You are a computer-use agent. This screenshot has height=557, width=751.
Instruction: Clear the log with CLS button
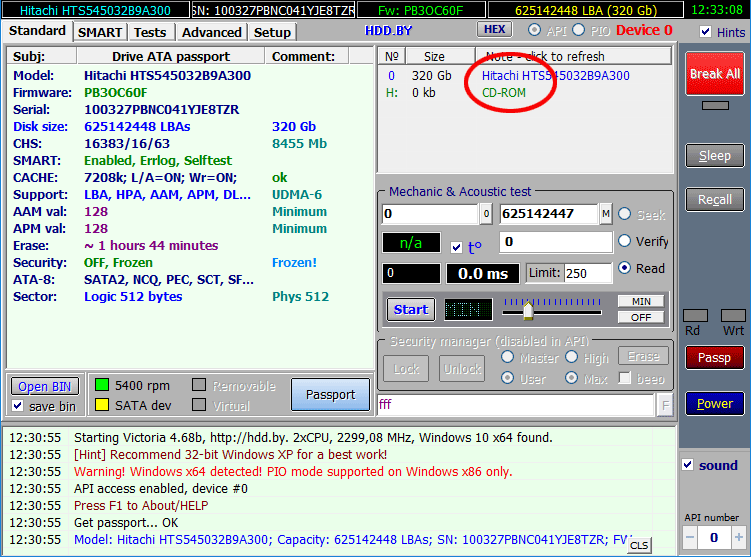(x=639, y=546)
